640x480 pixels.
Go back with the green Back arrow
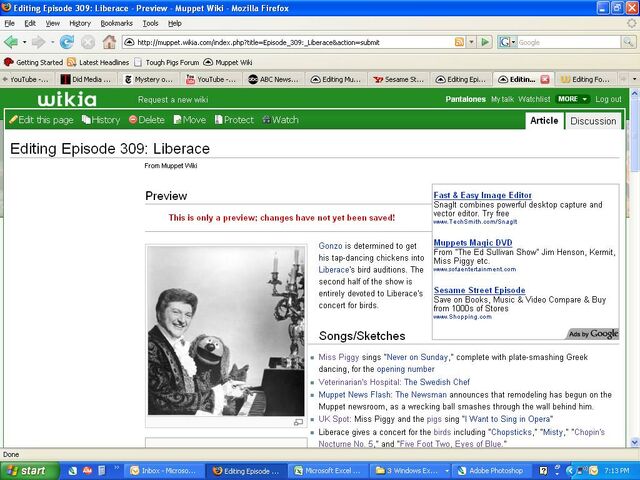pos(10,42)
